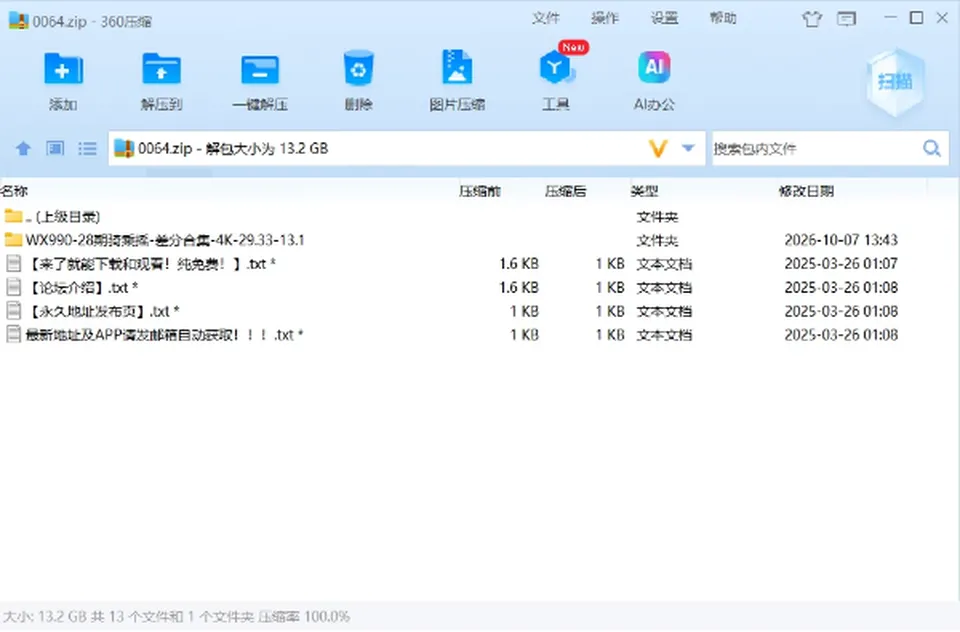Viewport: 960px width, 632px height.
Task: Choose the 一键解压 one-click extract icon
Action: tap(260, 70)
